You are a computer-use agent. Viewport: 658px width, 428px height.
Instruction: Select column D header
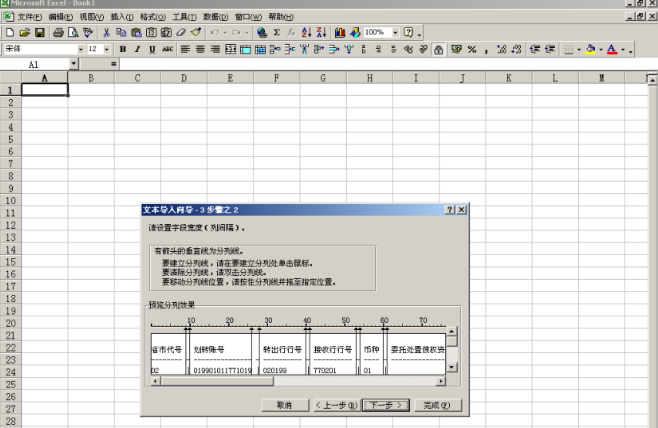tap(184, 78)
